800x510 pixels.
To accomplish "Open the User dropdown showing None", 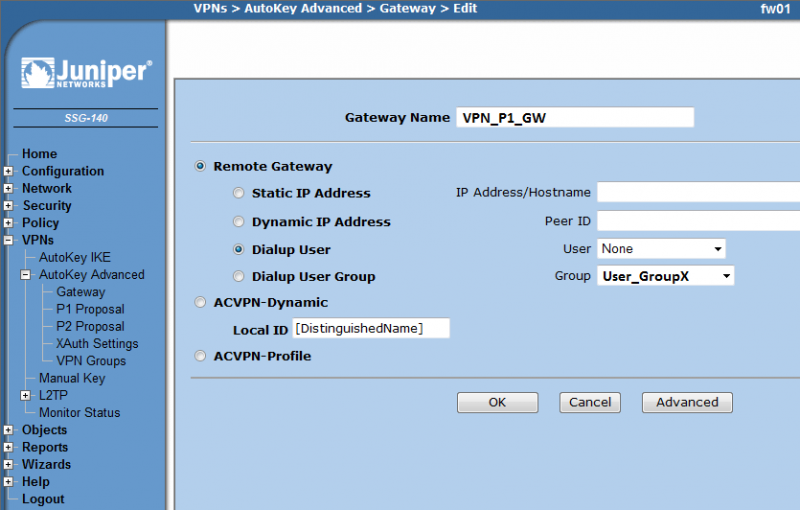I will (661, 249).
